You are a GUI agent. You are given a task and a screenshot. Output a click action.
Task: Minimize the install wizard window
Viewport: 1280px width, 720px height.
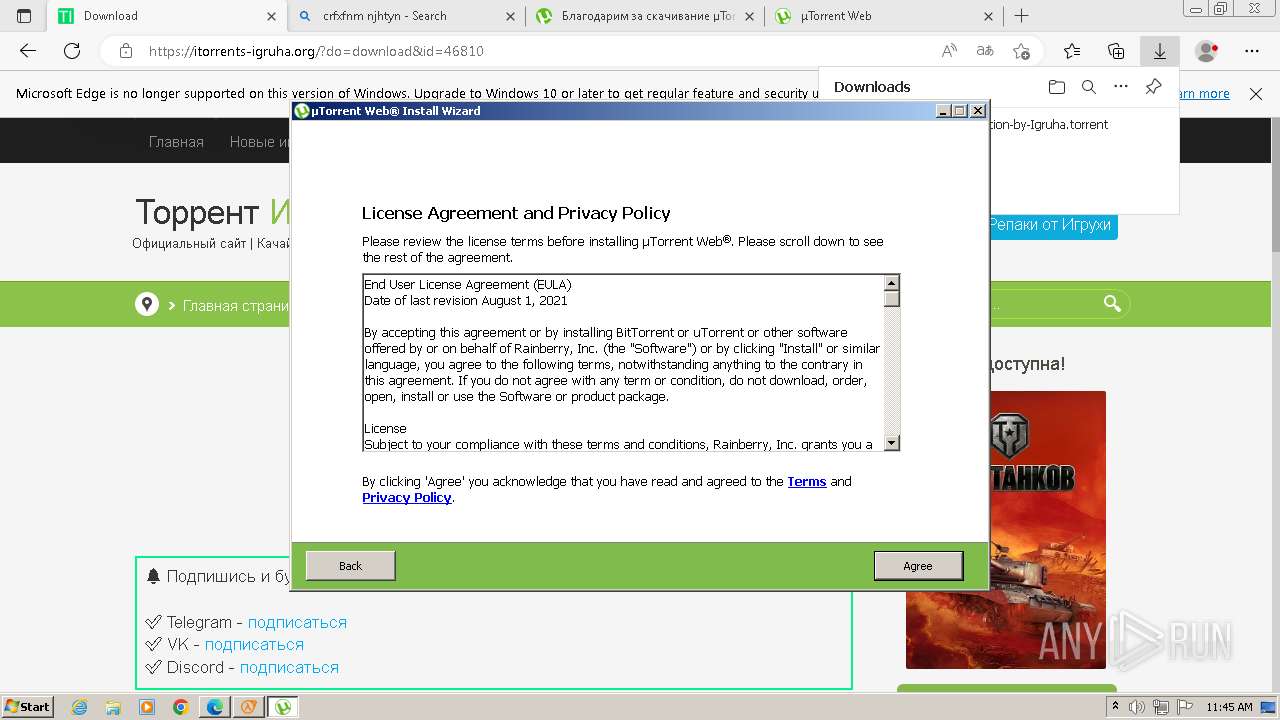pyautogui.click(x=943, y=111)
